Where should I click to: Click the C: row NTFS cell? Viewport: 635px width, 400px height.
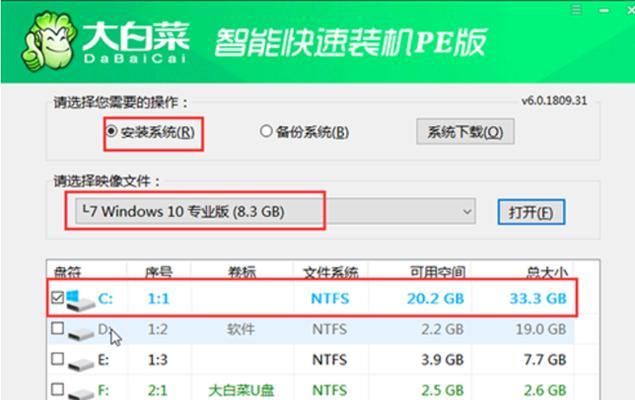pos(330,298)
